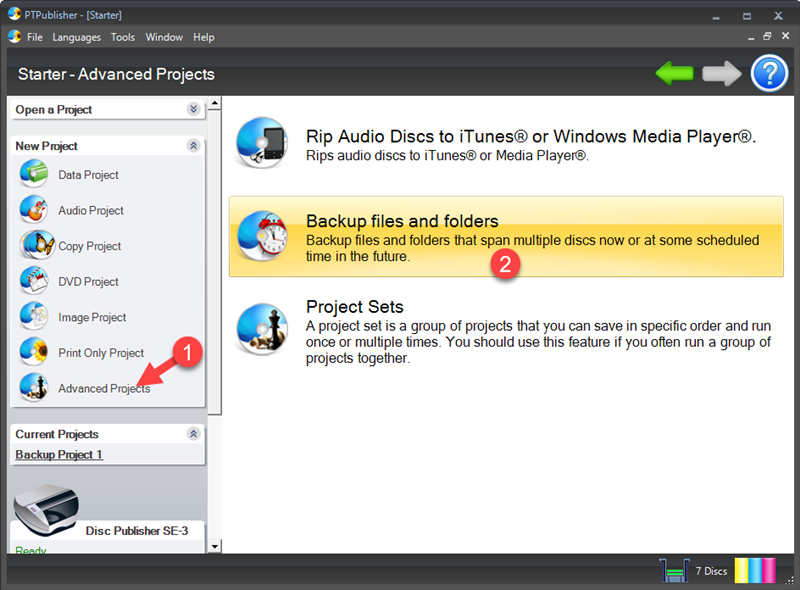Close the inner Starter child window
Screen dimensions: 800x590
[785, 36]
